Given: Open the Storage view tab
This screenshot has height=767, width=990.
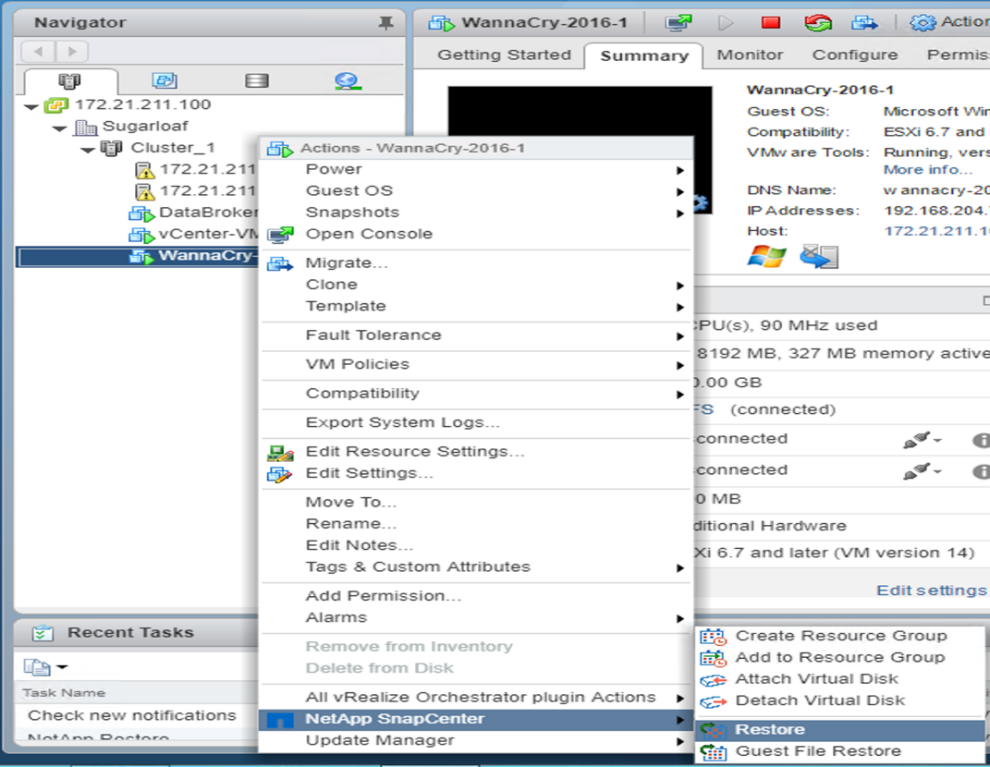Looking at the screenshot, I should (x=256, y=81).
